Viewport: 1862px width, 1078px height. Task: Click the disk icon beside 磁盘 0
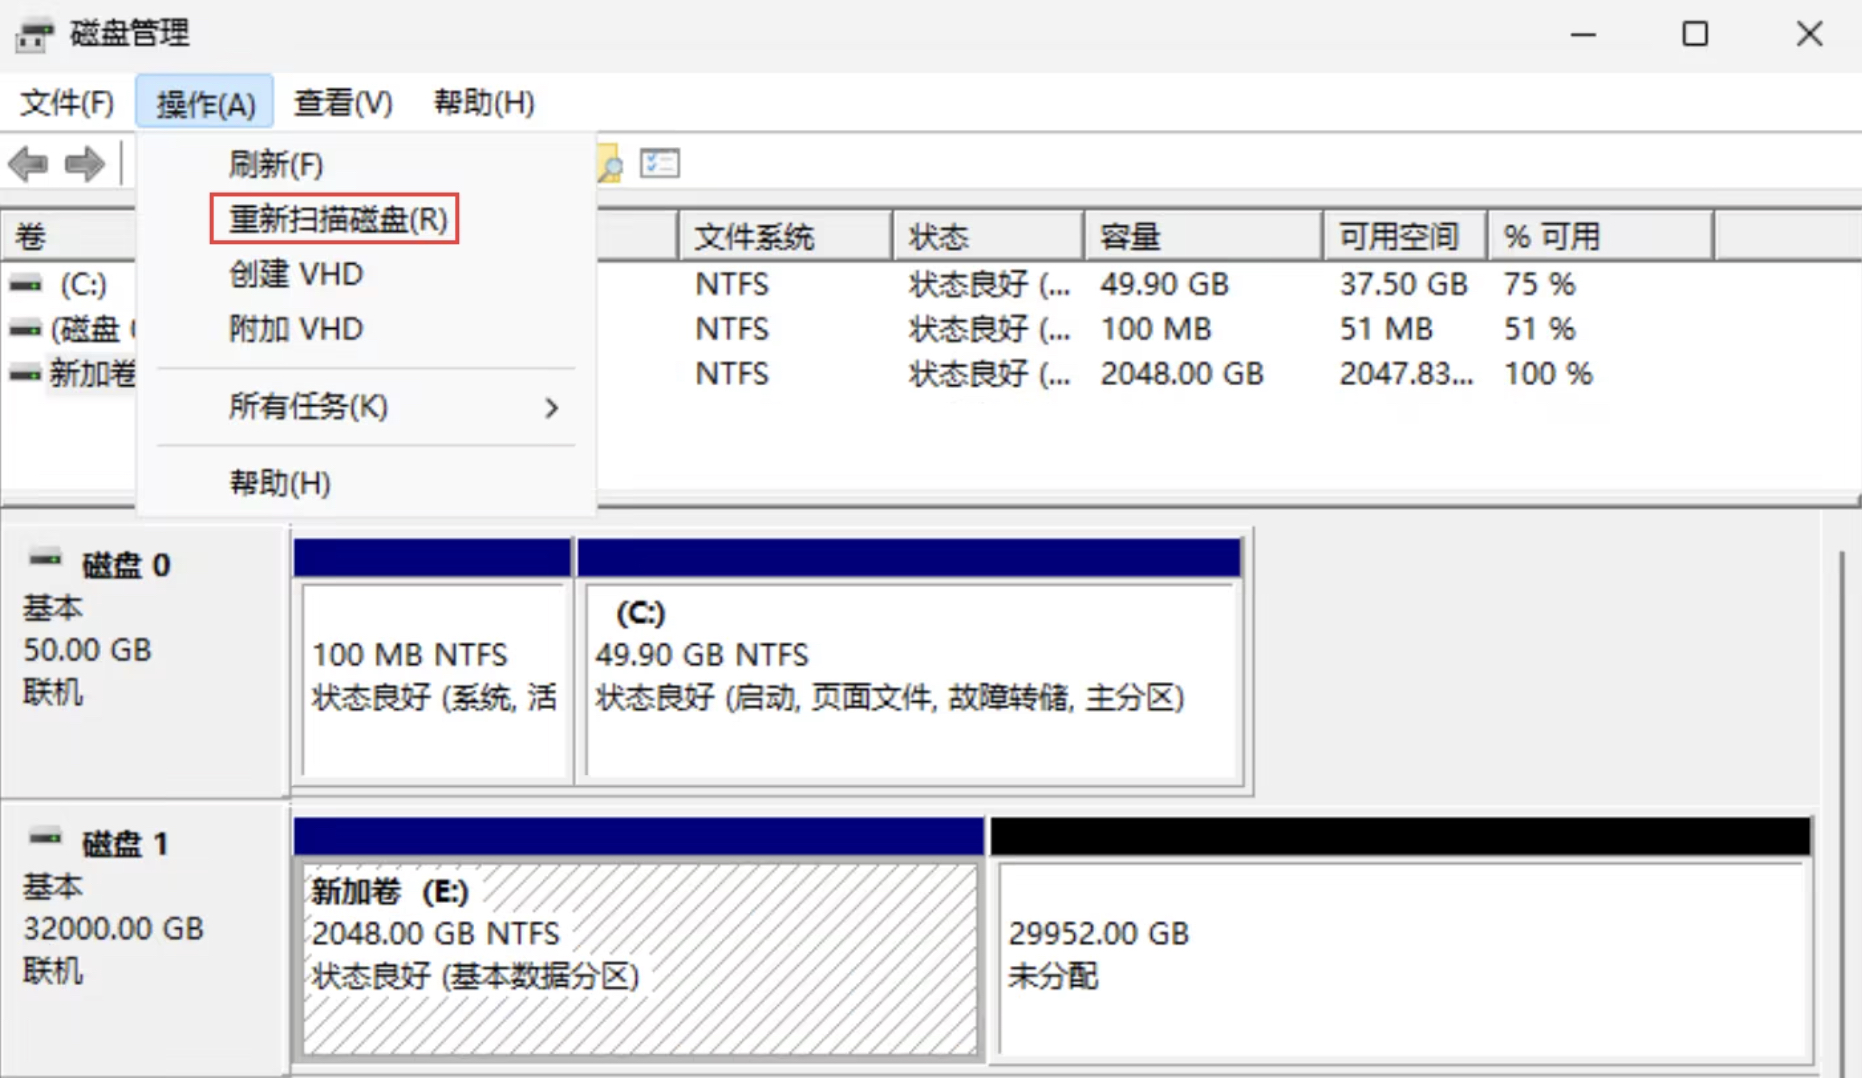[45, 559]
